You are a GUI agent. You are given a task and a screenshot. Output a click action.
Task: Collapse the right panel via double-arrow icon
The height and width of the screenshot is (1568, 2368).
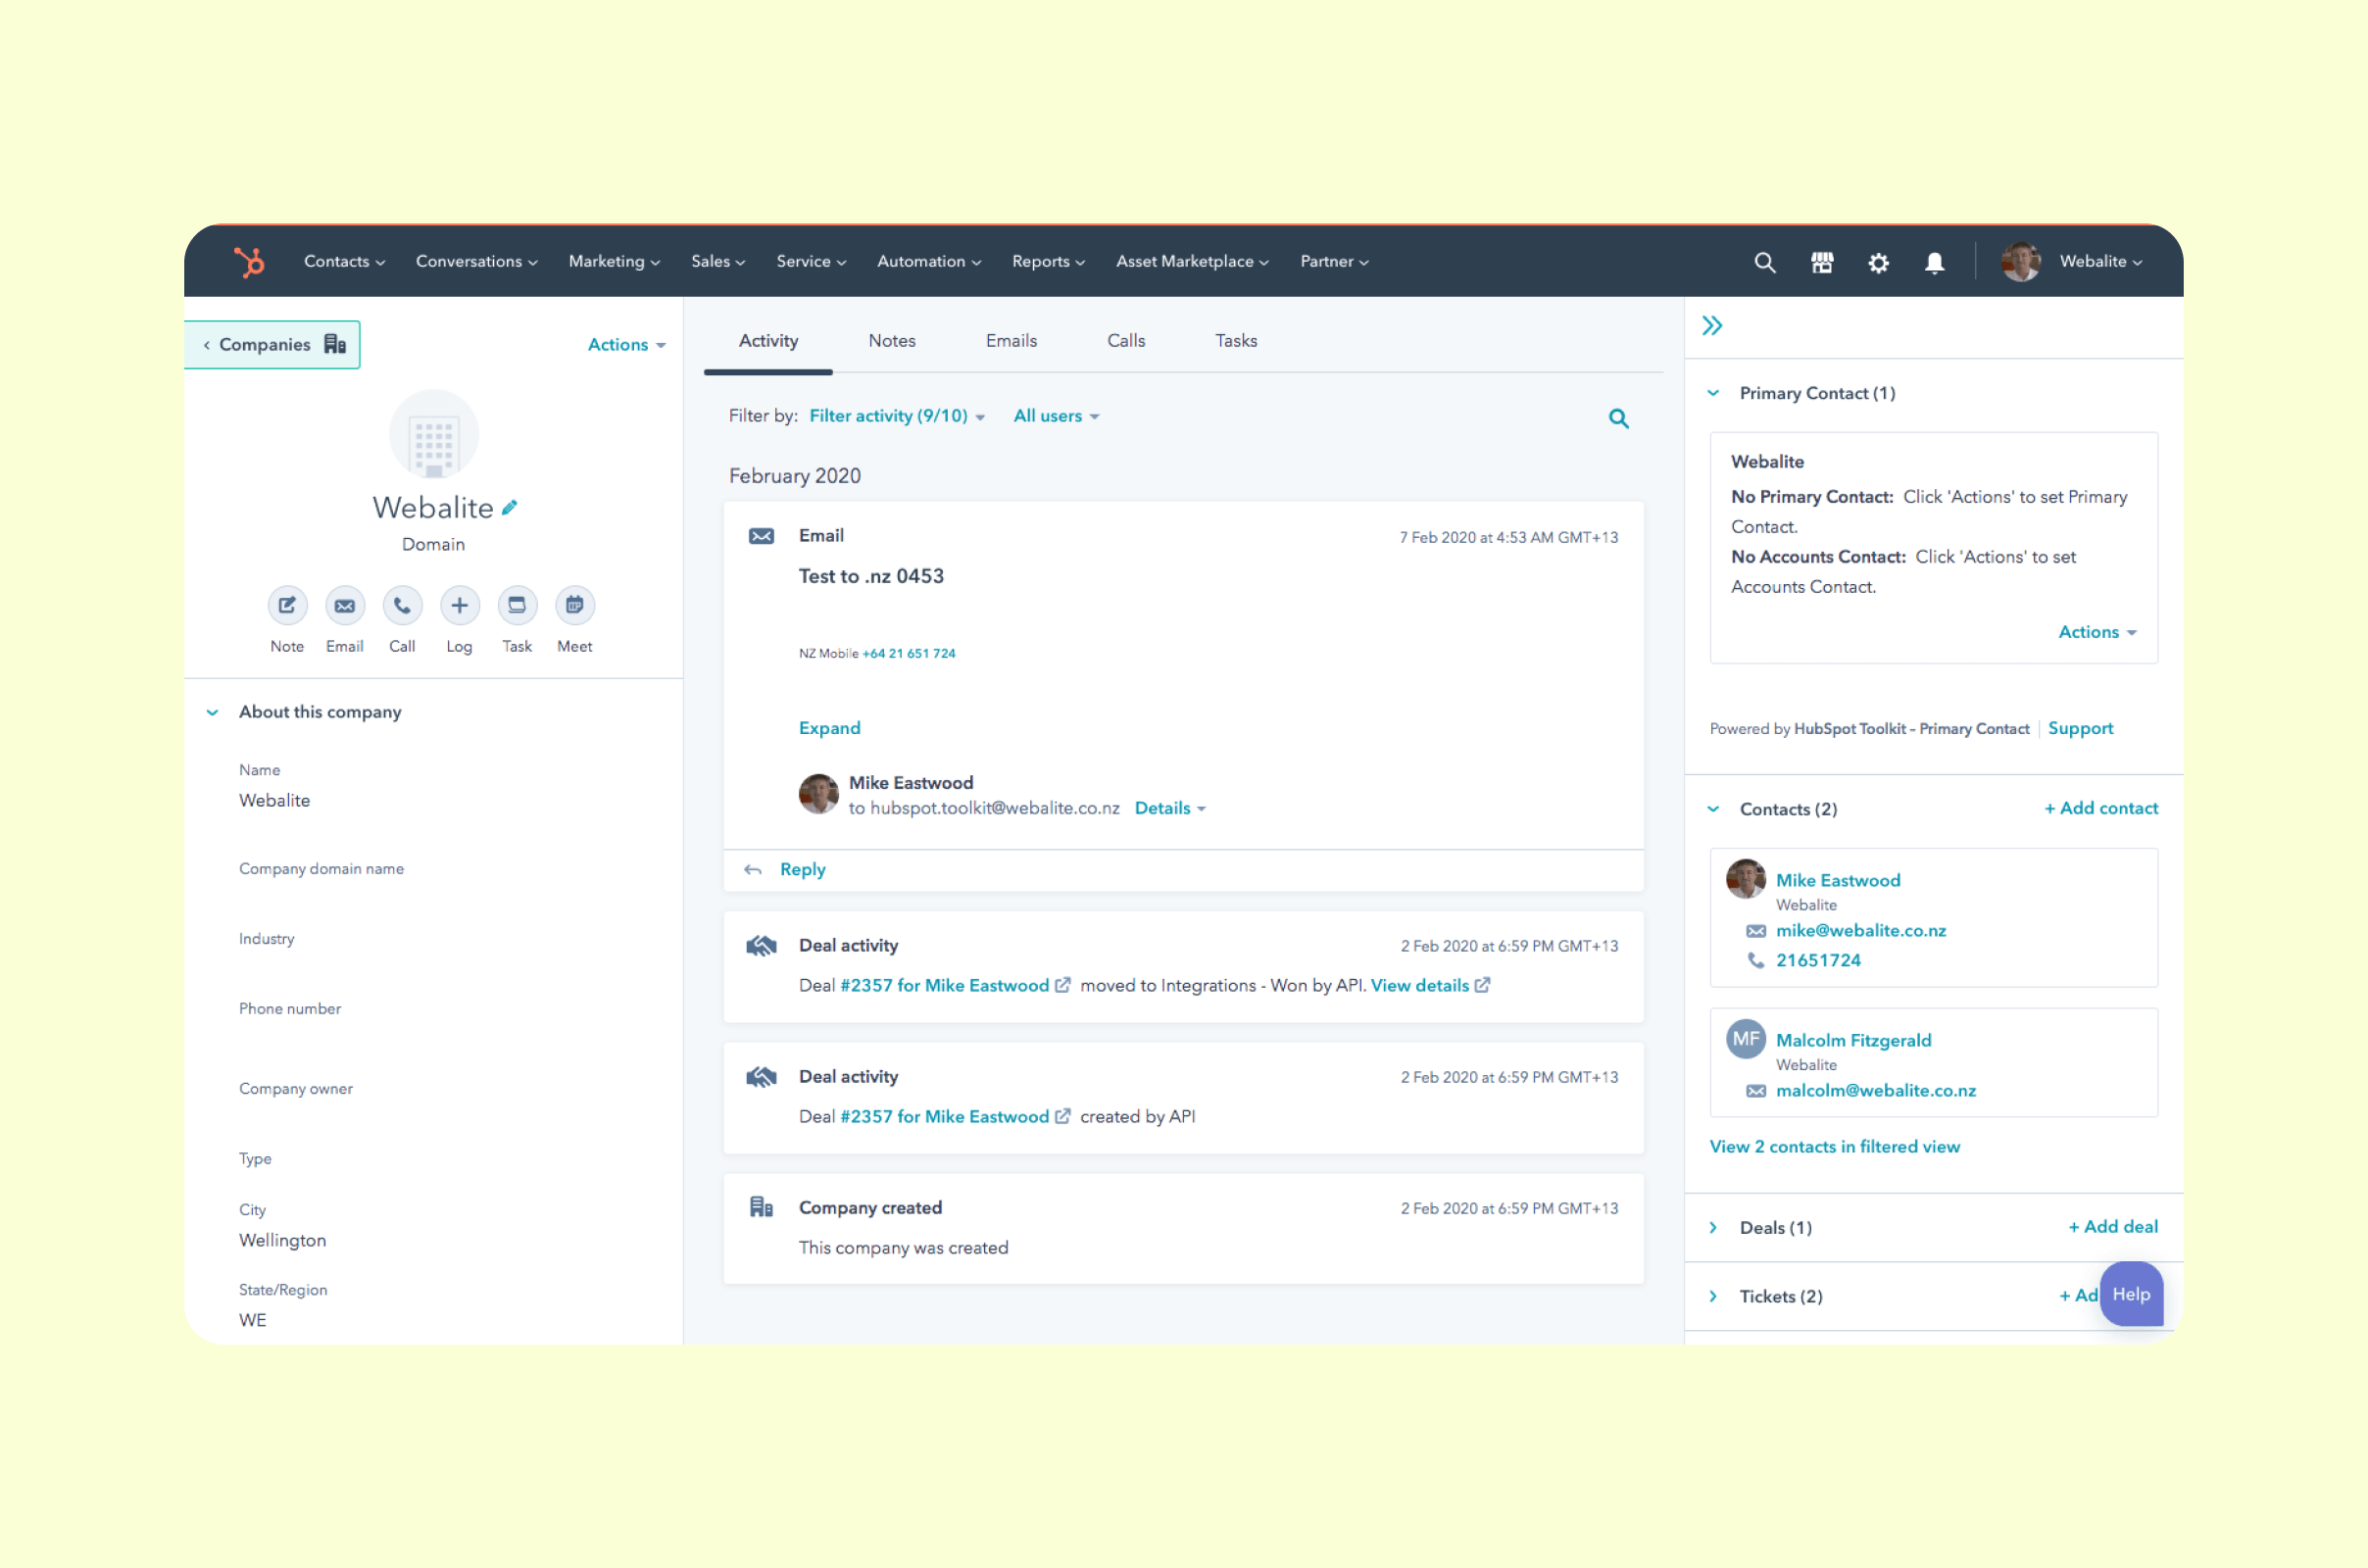pos(1712,325)
